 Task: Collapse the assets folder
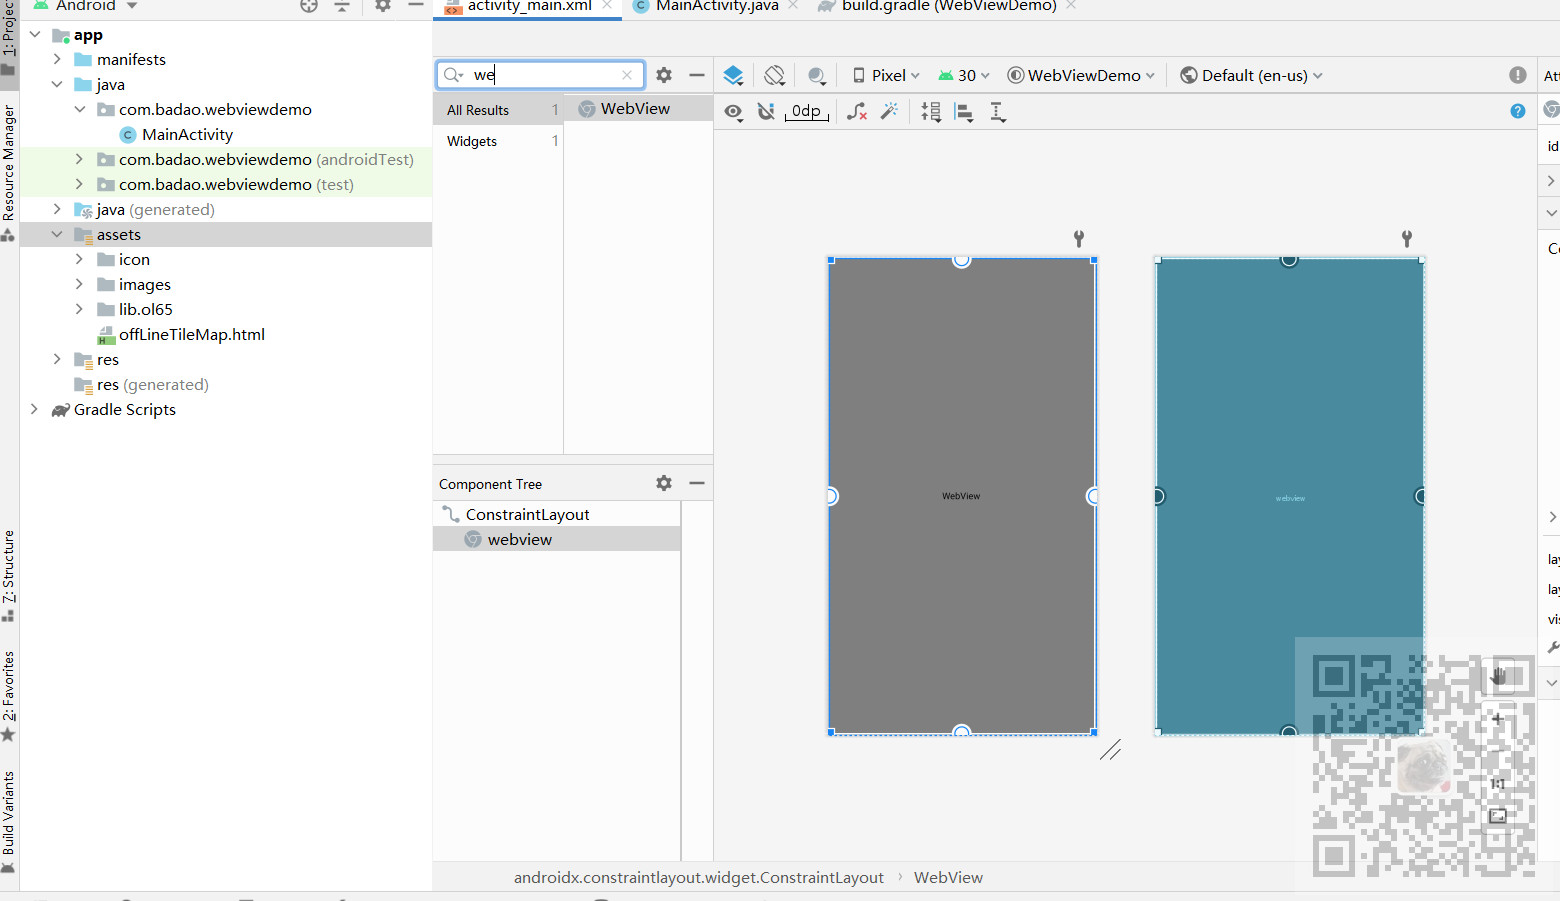57,234
